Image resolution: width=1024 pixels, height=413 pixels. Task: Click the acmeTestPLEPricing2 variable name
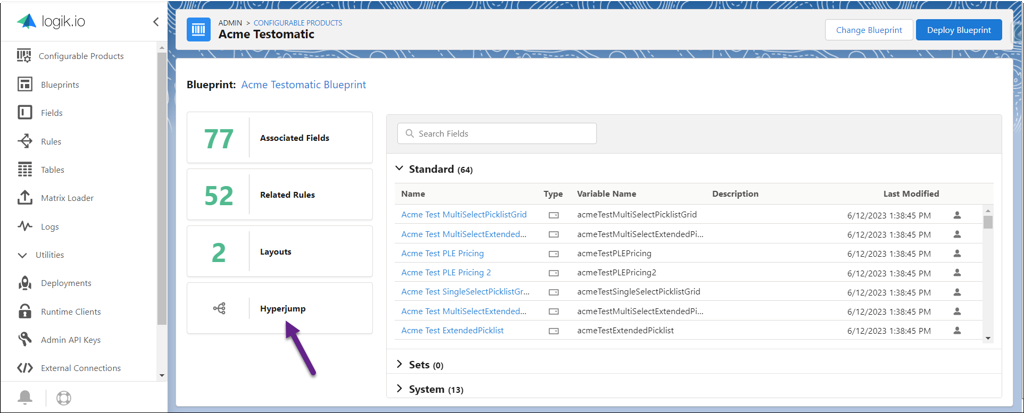click(616, 273)
